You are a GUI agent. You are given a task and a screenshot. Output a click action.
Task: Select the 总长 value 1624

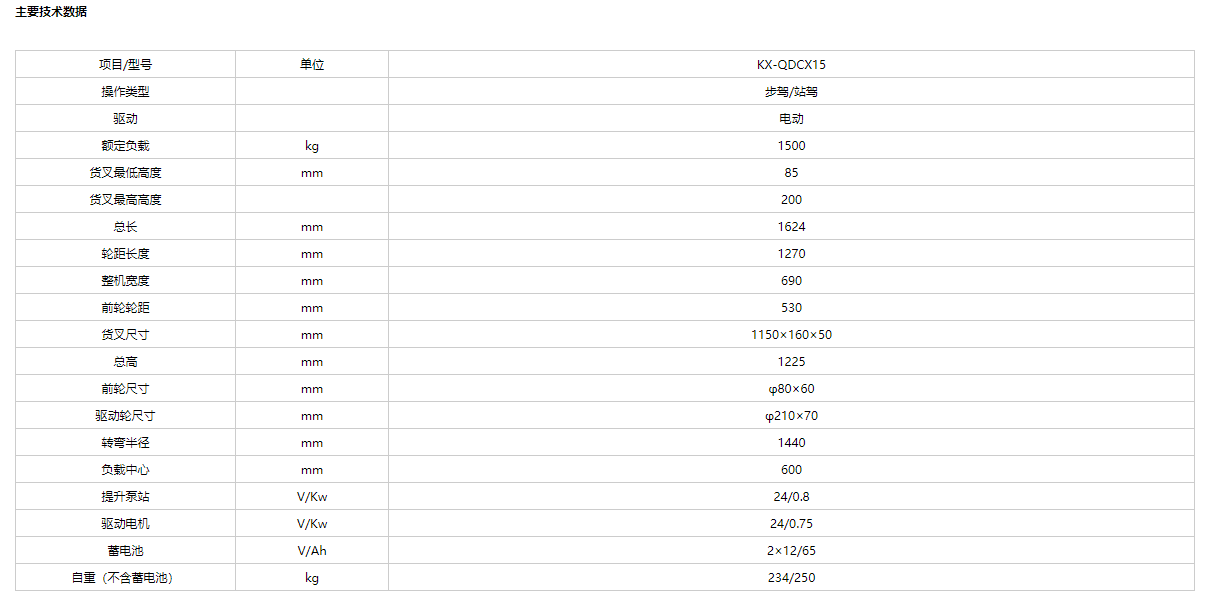[791, 226]
